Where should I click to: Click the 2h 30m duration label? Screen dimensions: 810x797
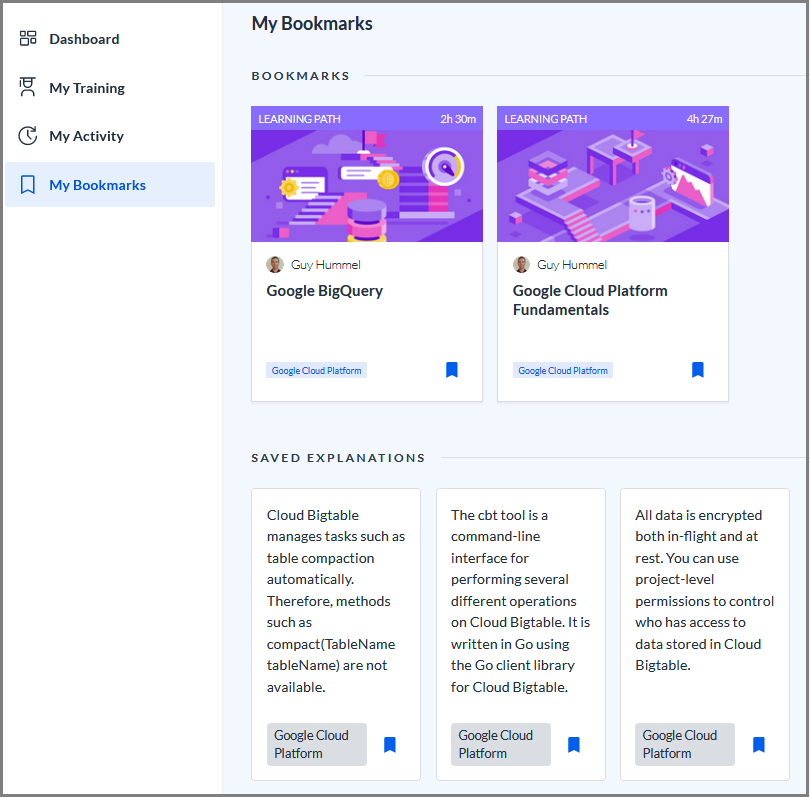coord(458,119)
